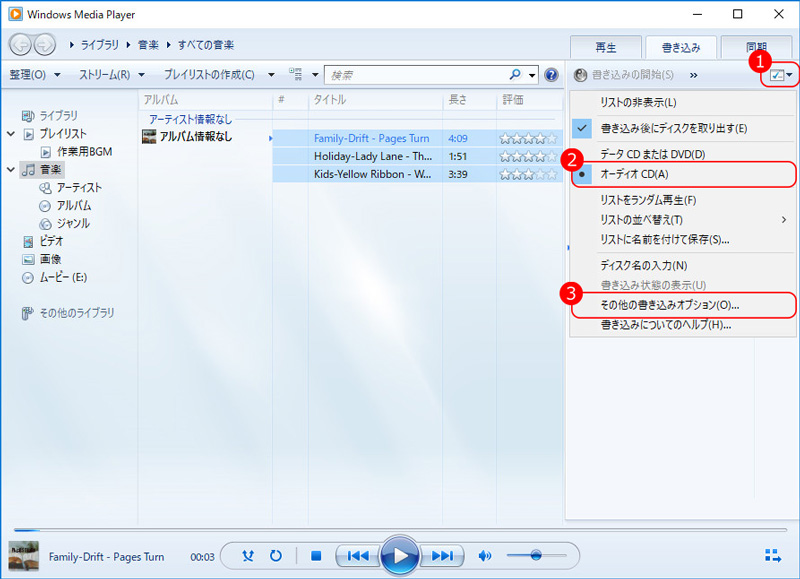800x579 pixels.
Task: Toggle shuffle playback
Action: click(x=248, y=556)
